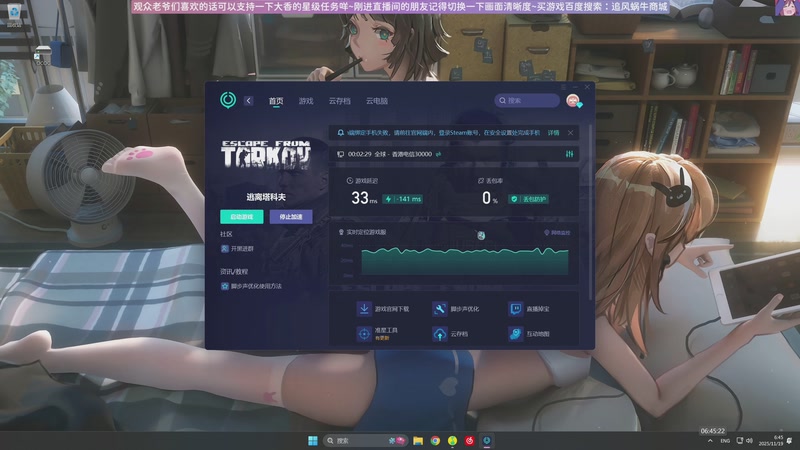
Task: Open the notification bell tray icon
Action: pyautogui.click(x=790, y=441)
